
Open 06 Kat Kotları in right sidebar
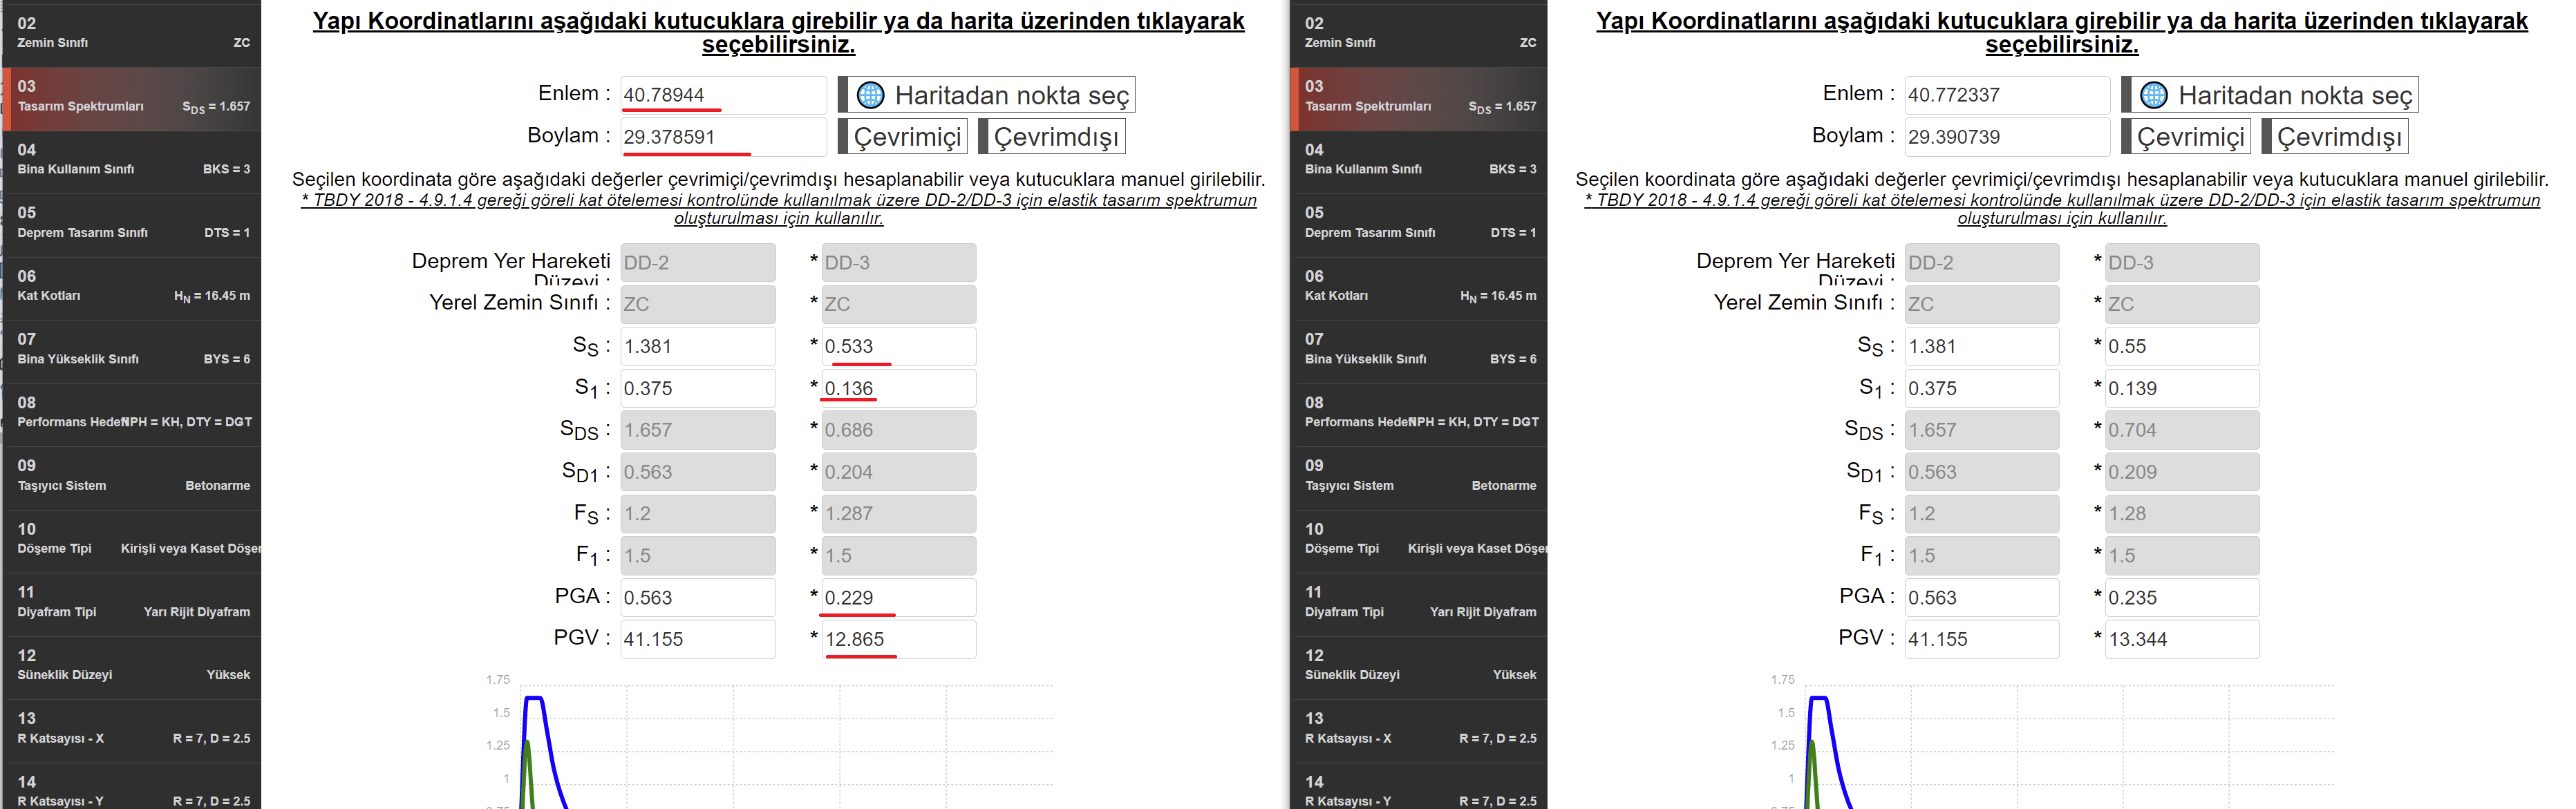click(1419, 288)
